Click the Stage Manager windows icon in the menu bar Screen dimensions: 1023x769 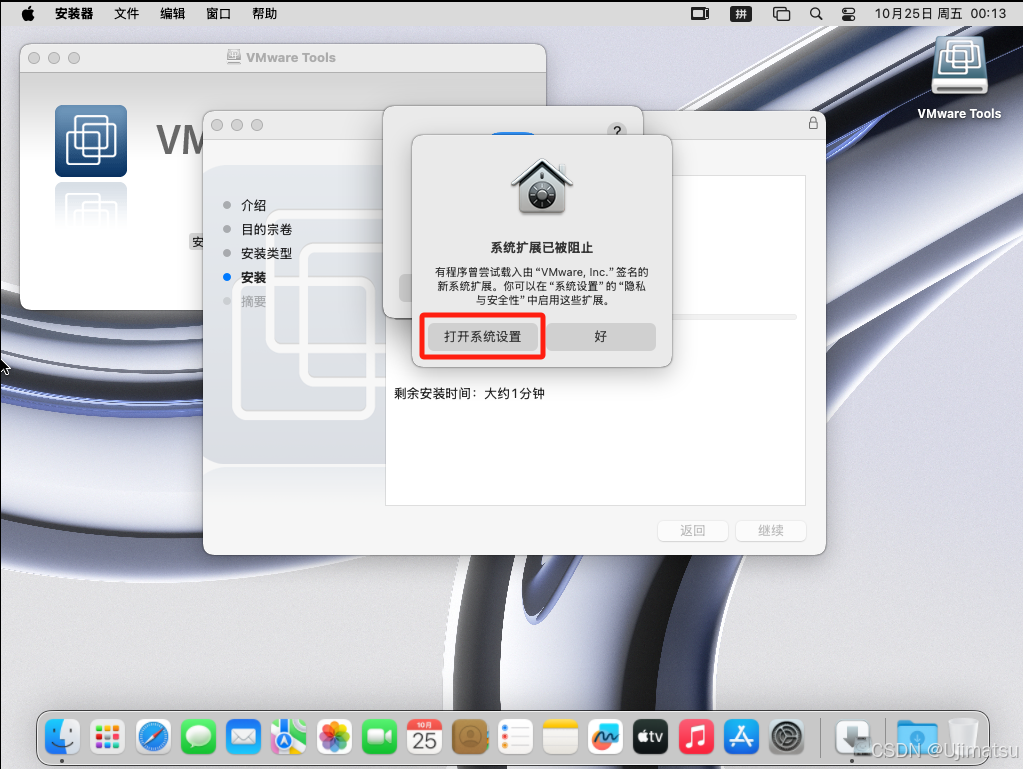(781, 14)
